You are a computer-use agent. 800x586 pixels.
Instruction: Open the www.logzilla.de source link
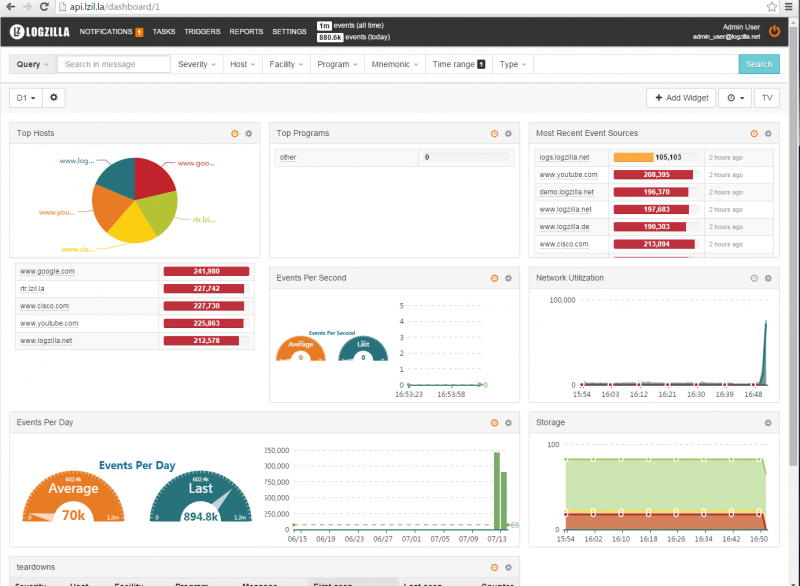[x=564, y=227]
